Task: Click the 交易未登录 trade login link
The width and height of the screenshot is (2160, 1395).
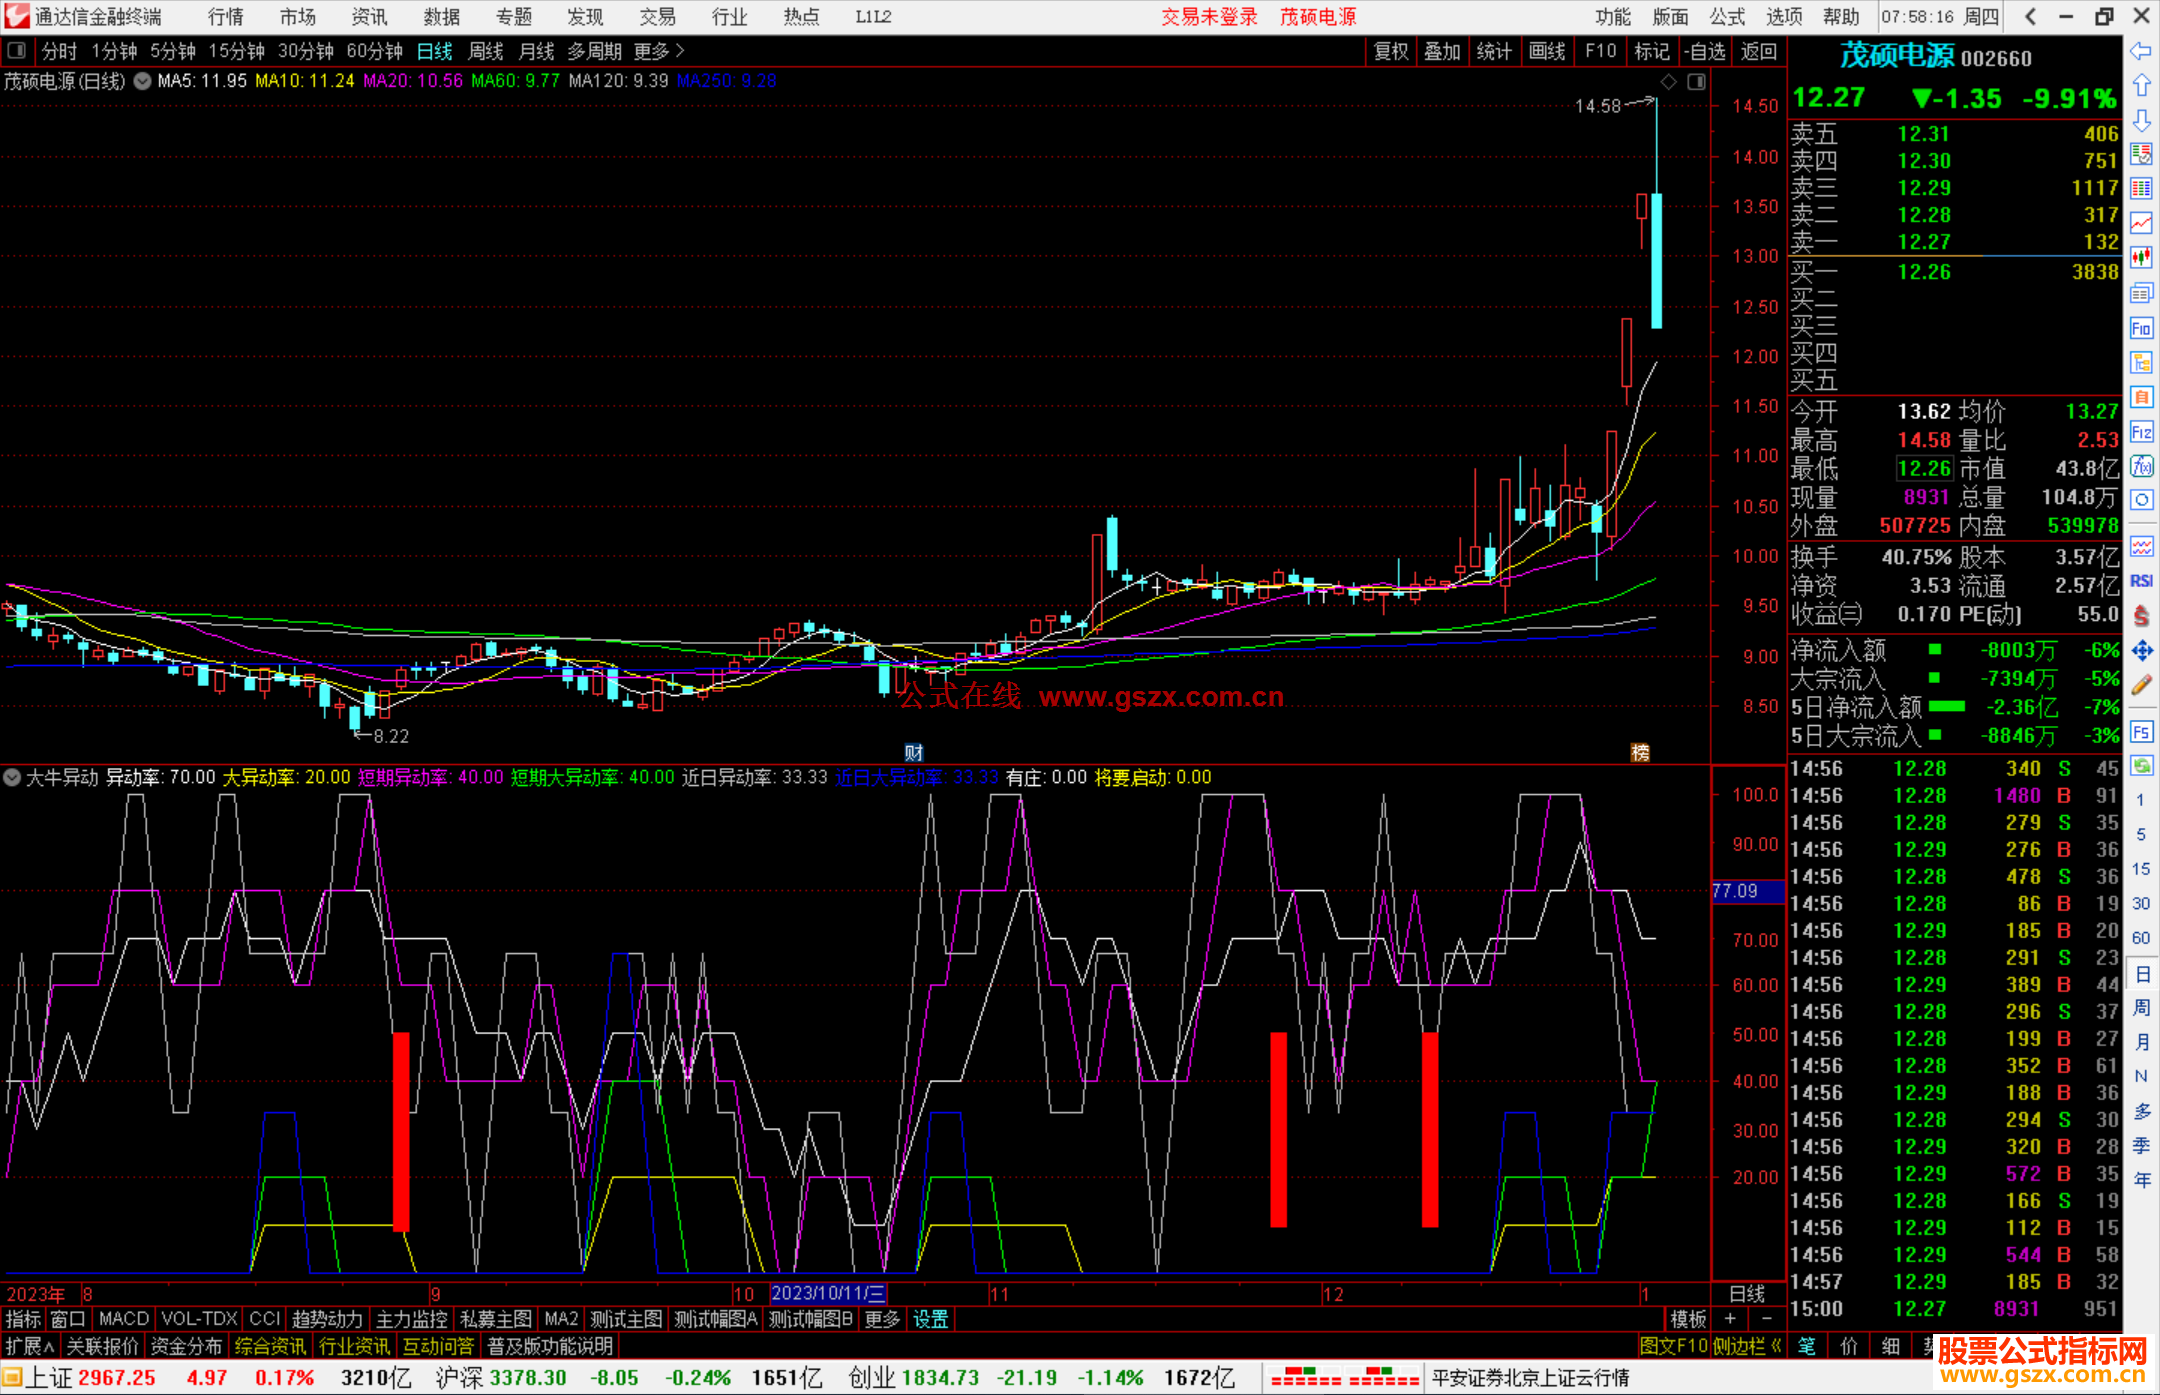Action: tap(1209, 16)
